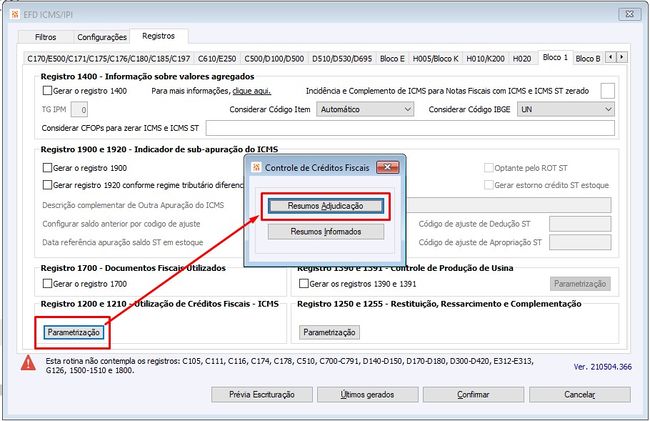The image size is (650, 421).
Task: Click the Código de ajuste de Dedução ST field
Action: [580, 224]
